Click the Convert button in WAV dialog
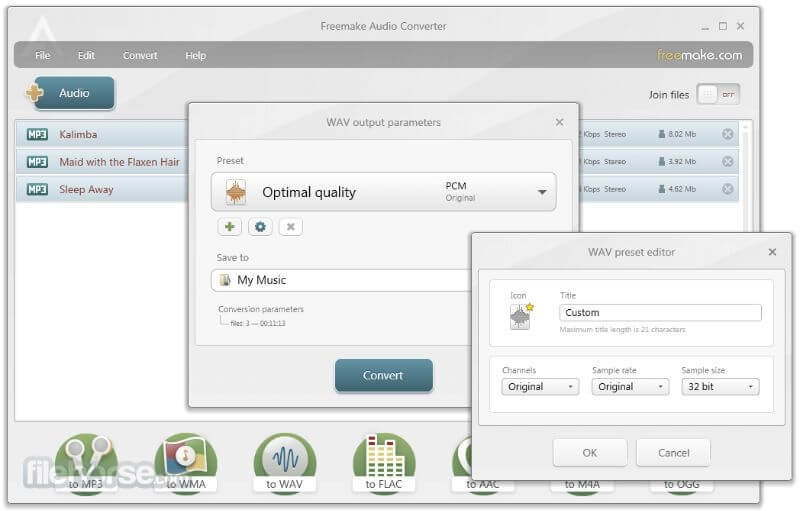Viewport: 800px width, 511px height. pos(384,375)
